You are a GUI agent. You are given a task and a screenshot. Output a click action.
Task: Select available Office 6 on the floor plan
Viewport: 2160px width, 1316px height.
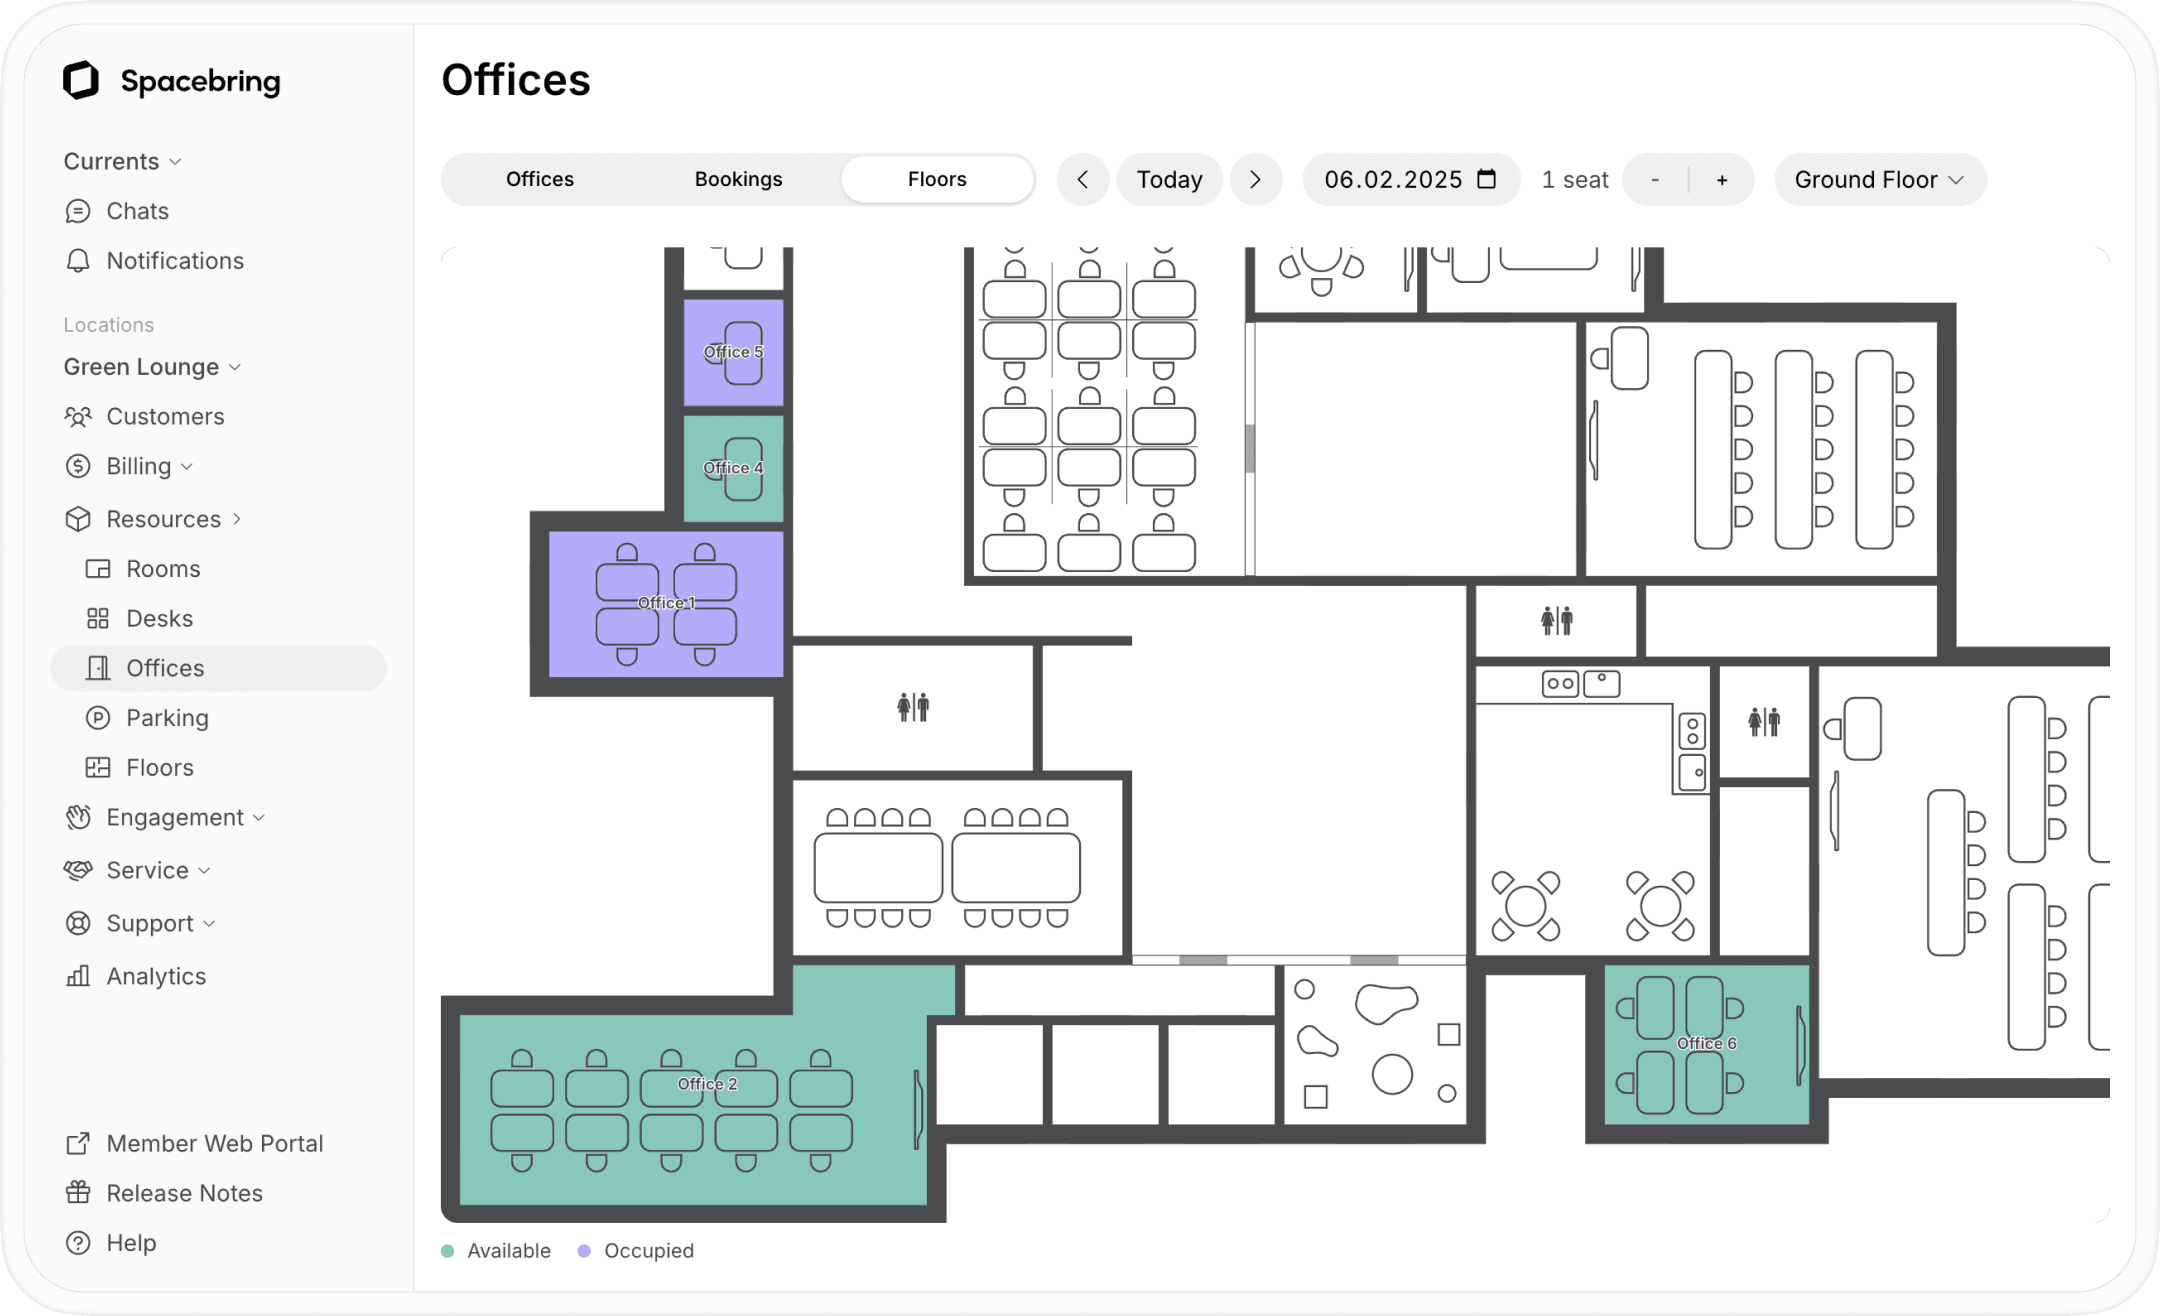[1706, 1043]
